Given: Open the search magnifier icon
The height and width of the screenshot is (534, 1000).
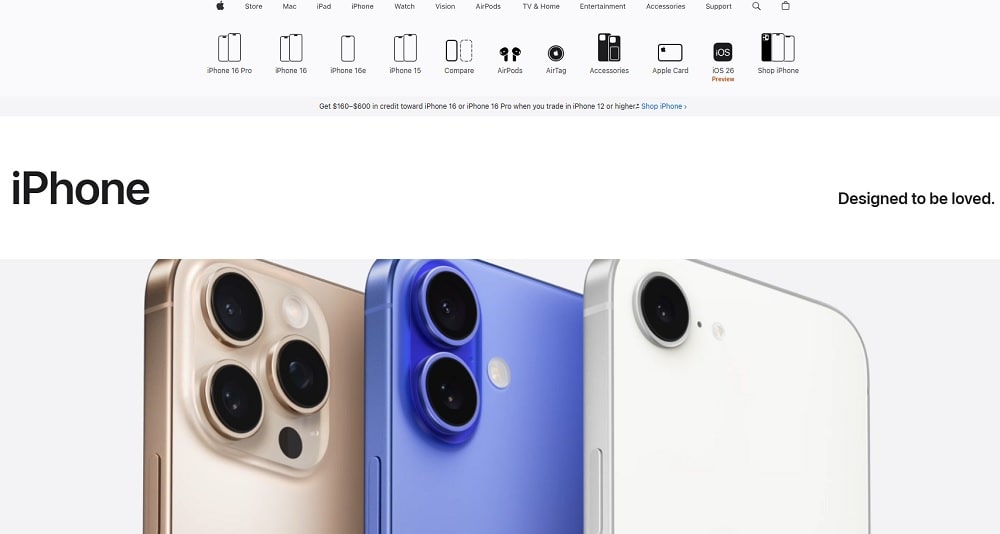Looking at the screenshot, I should [756, 6].
